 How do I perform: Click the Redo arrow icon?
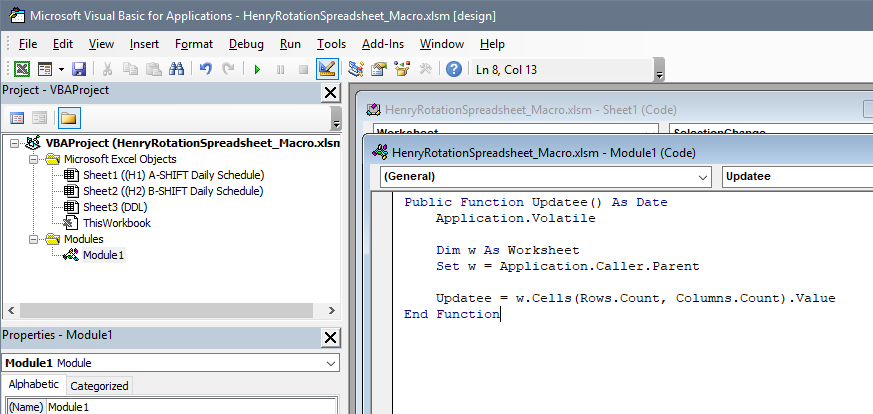[x=228, y=70]
